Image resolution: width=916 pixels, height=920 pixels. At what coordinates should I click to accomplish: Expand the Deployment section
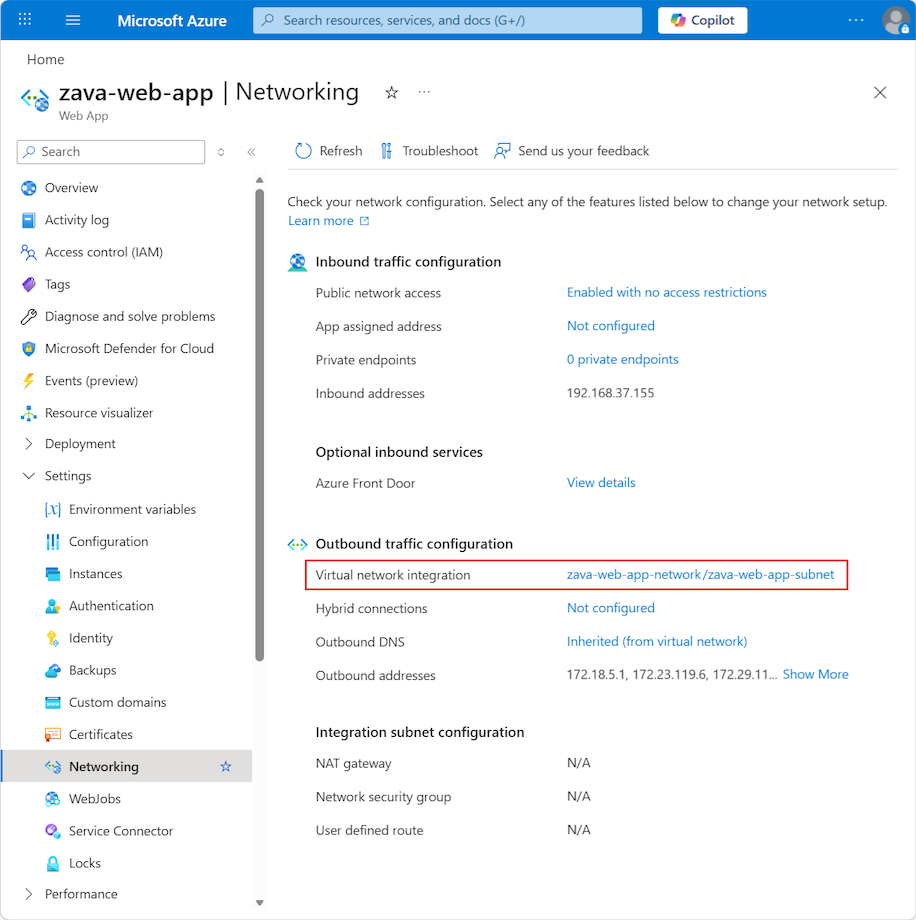29,444
